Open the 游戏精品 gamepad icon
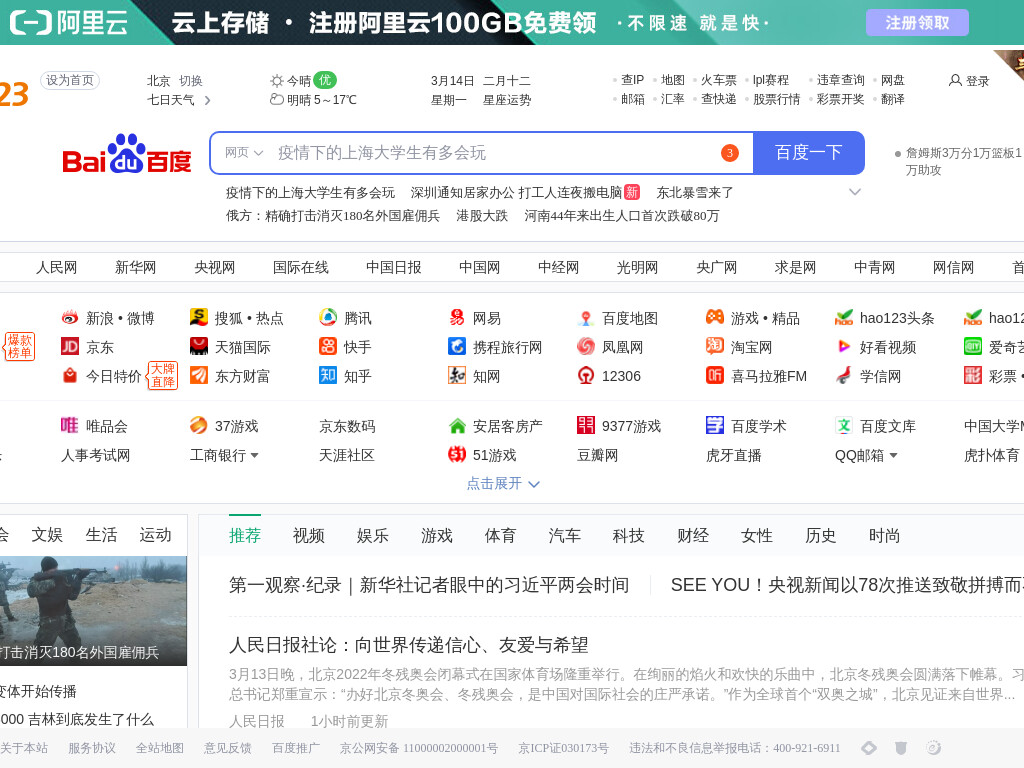Viewport: 1024px width, 768px height. point(714,317)
